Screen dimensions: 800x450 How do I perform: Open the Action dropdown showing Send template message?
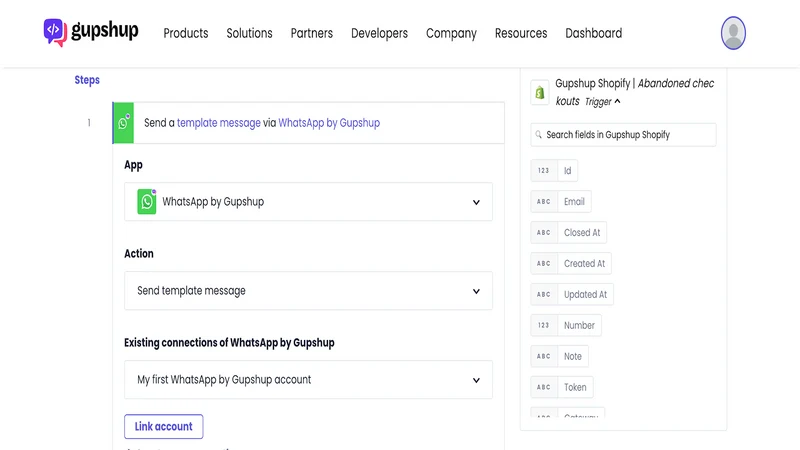coord(308,291)
